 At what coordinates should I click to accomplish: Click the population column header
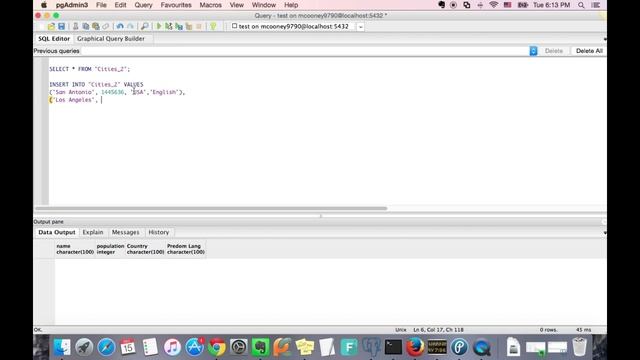pos(110,249)
